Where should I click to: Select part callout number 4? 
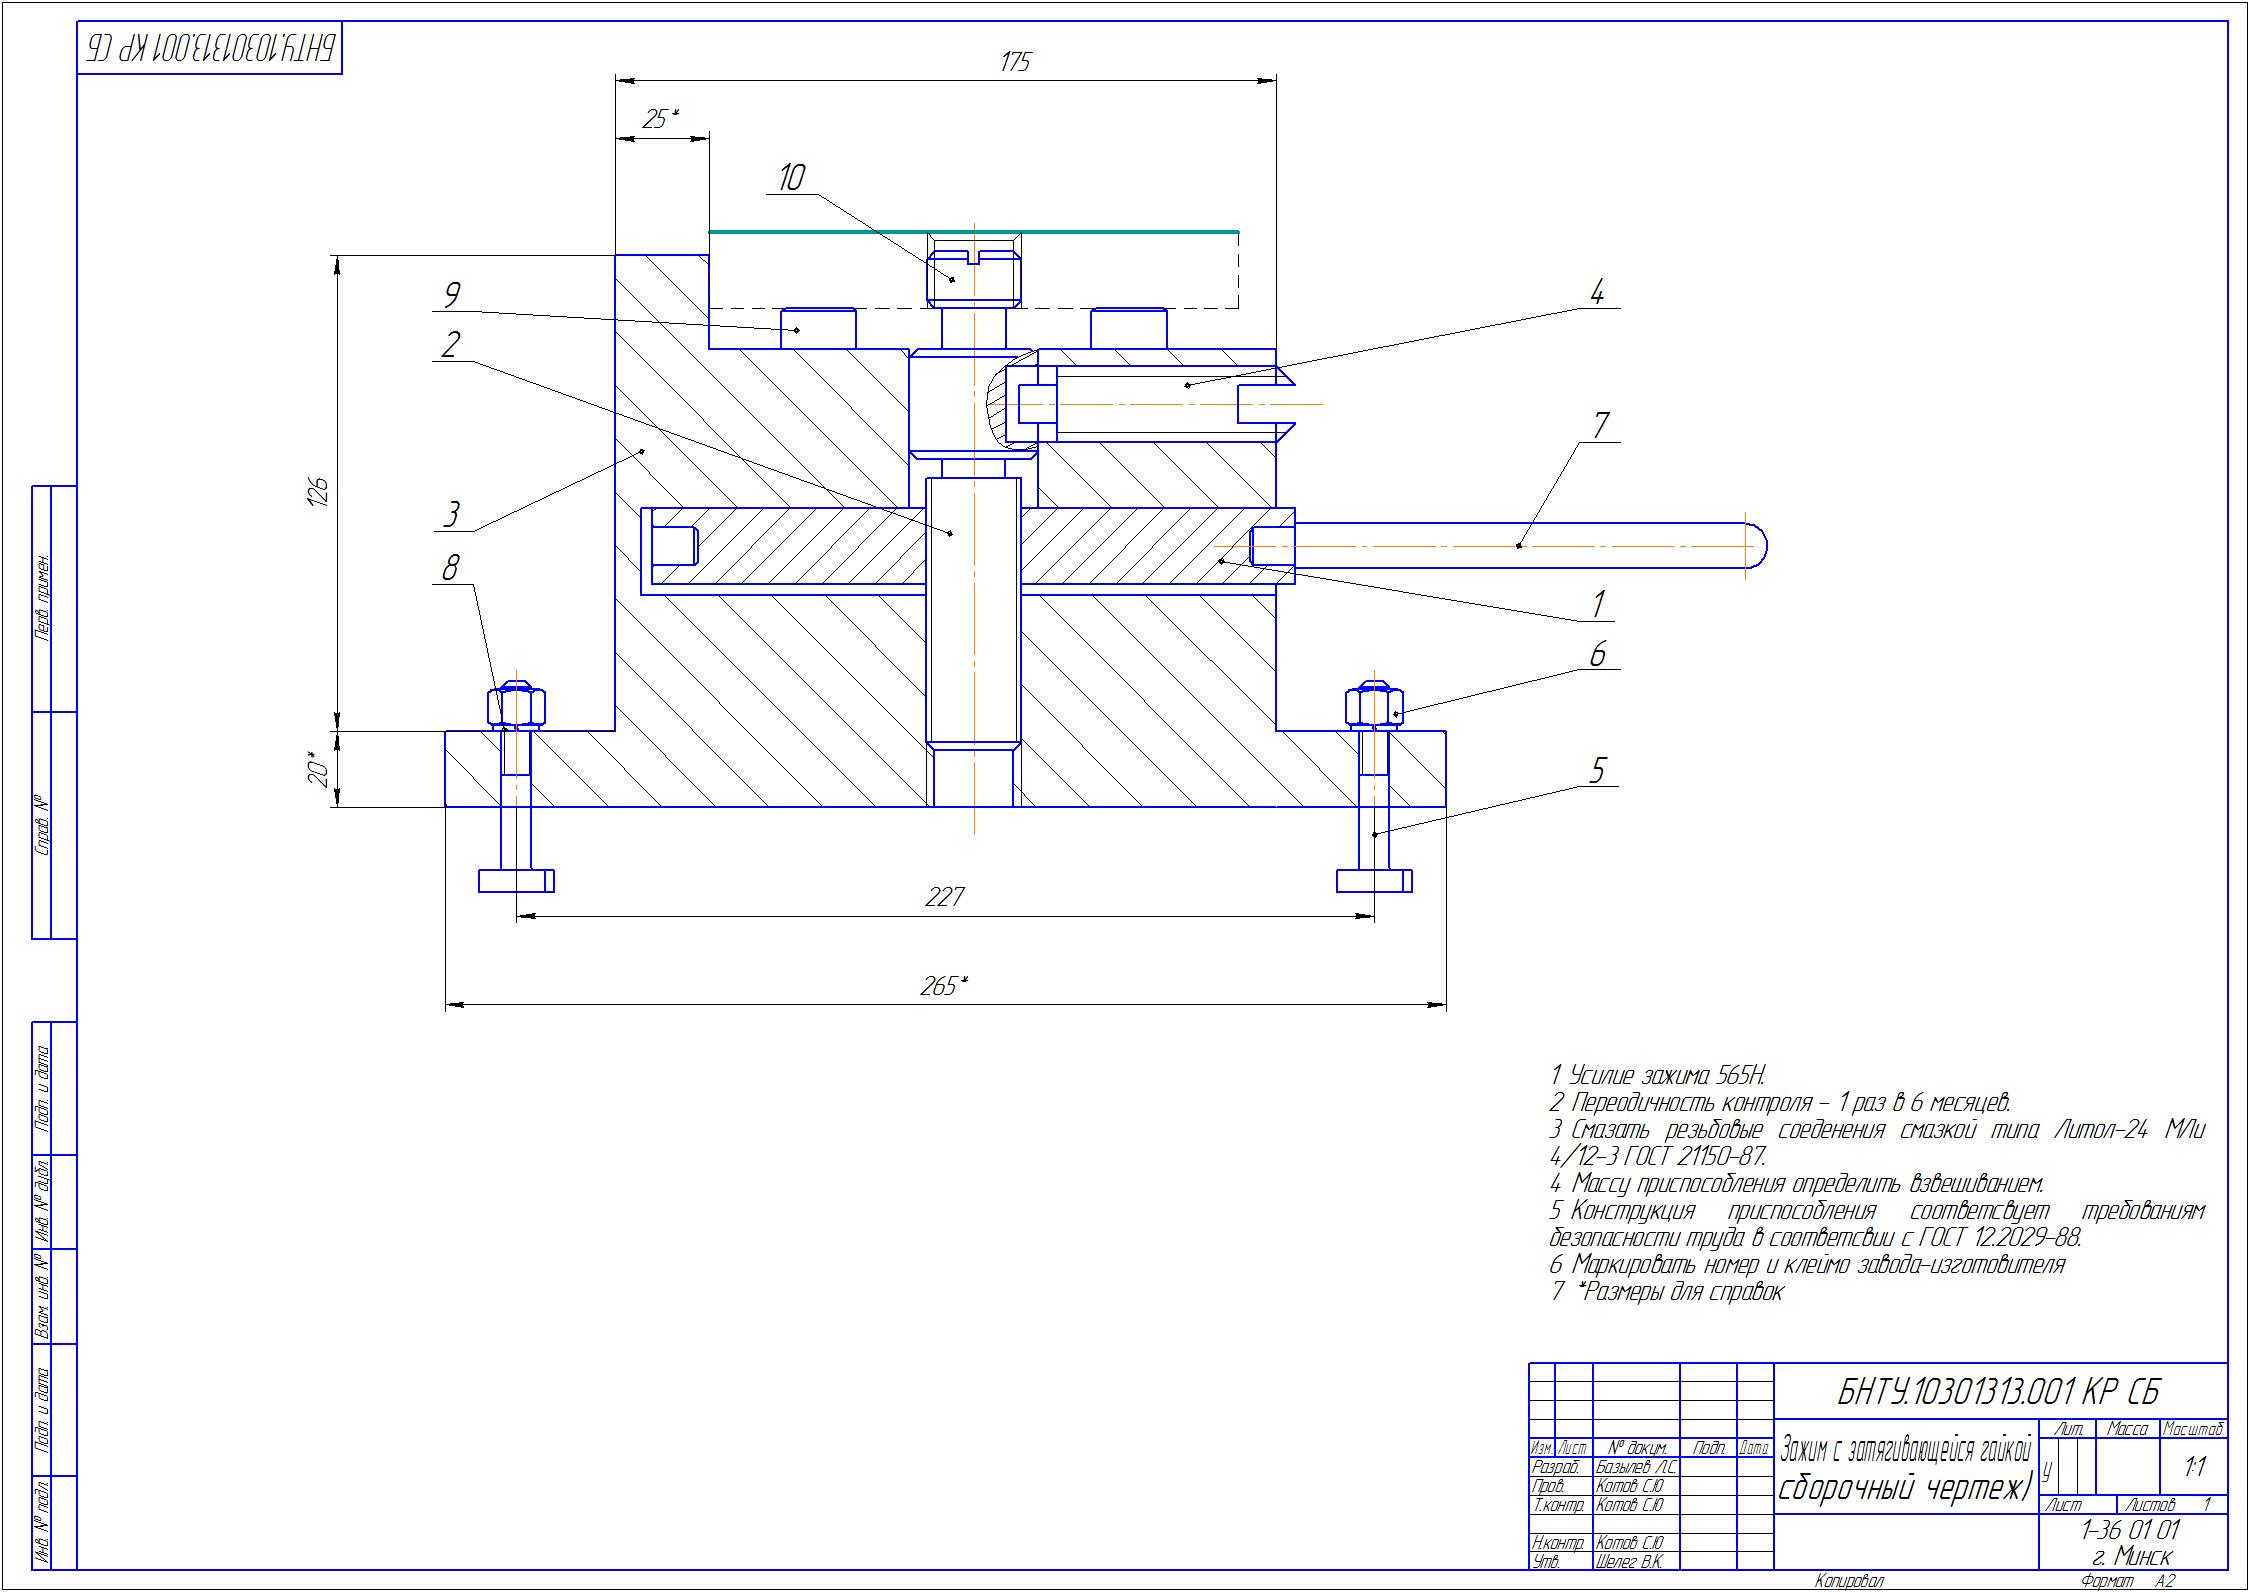(x=1597, y=293)
